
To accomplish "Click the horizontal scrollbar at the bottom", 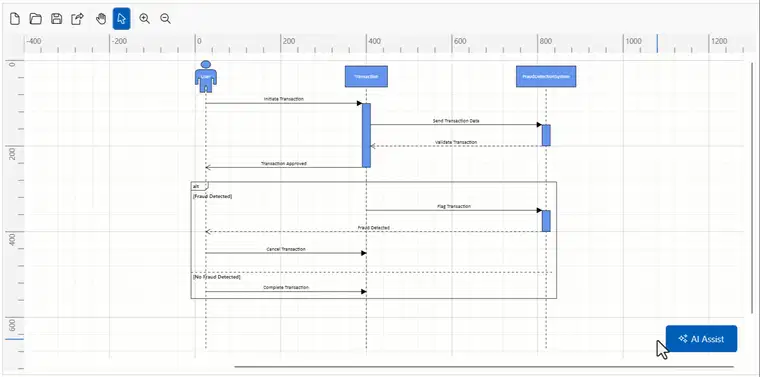I will [484, 367].
